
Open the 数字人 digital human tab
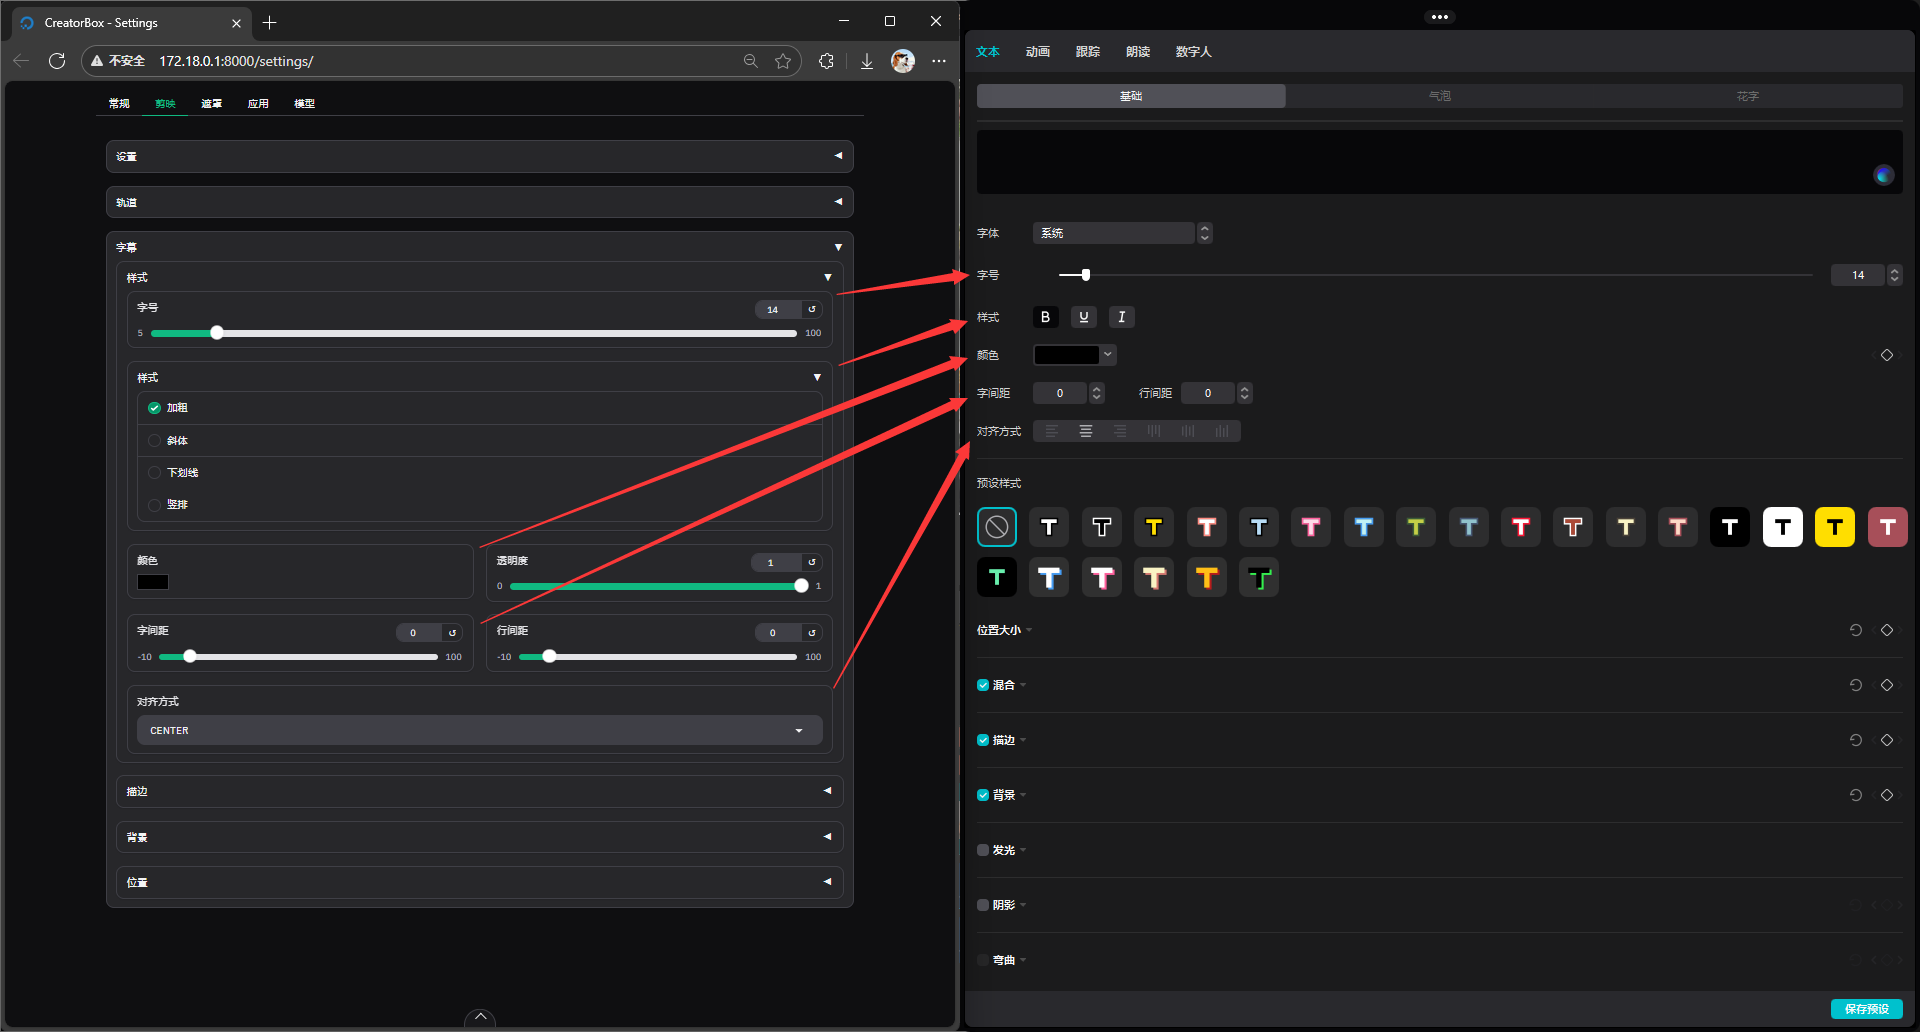(x=1193, y=52)
